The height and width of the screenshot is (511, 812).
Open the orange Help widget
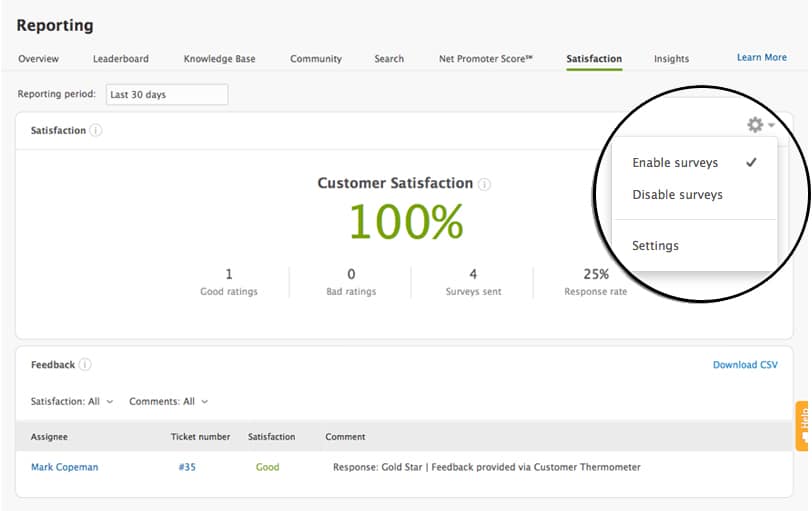point(802,426)
